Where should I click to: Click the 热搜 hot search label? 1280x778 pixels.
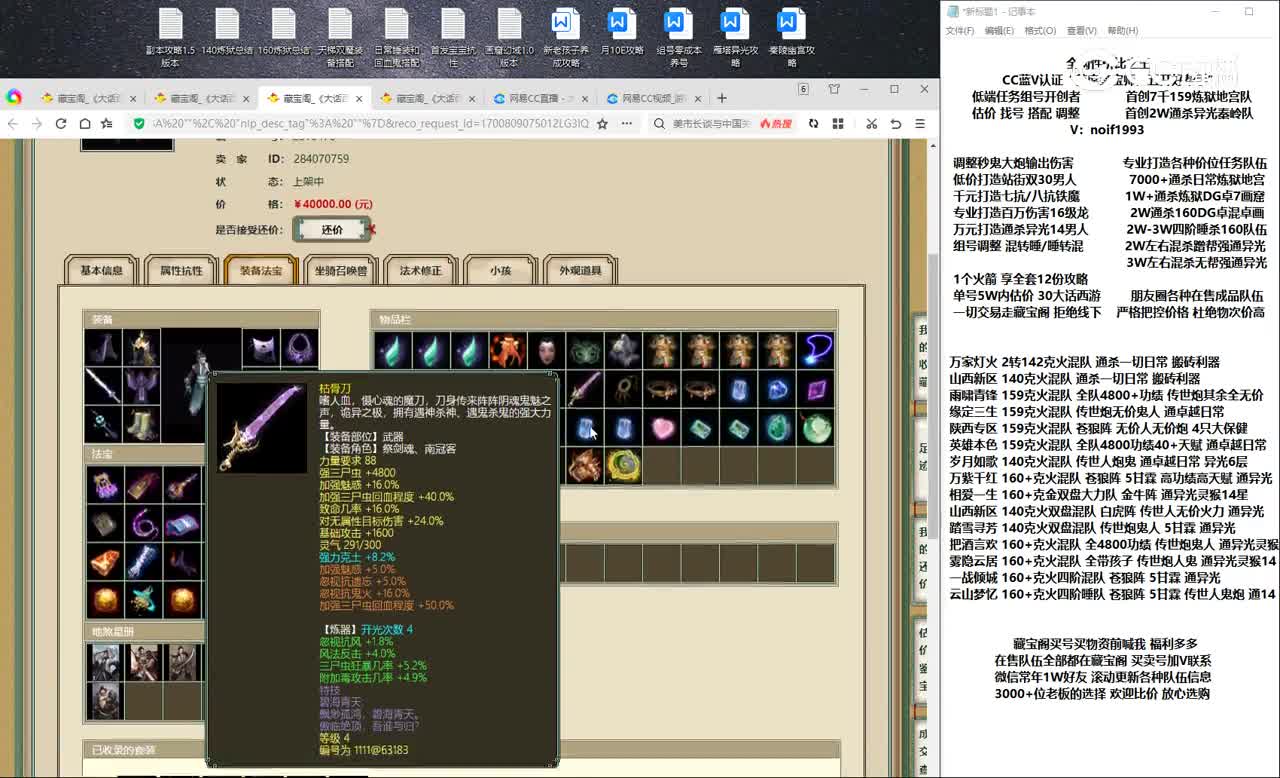click(x=776, y=123)
